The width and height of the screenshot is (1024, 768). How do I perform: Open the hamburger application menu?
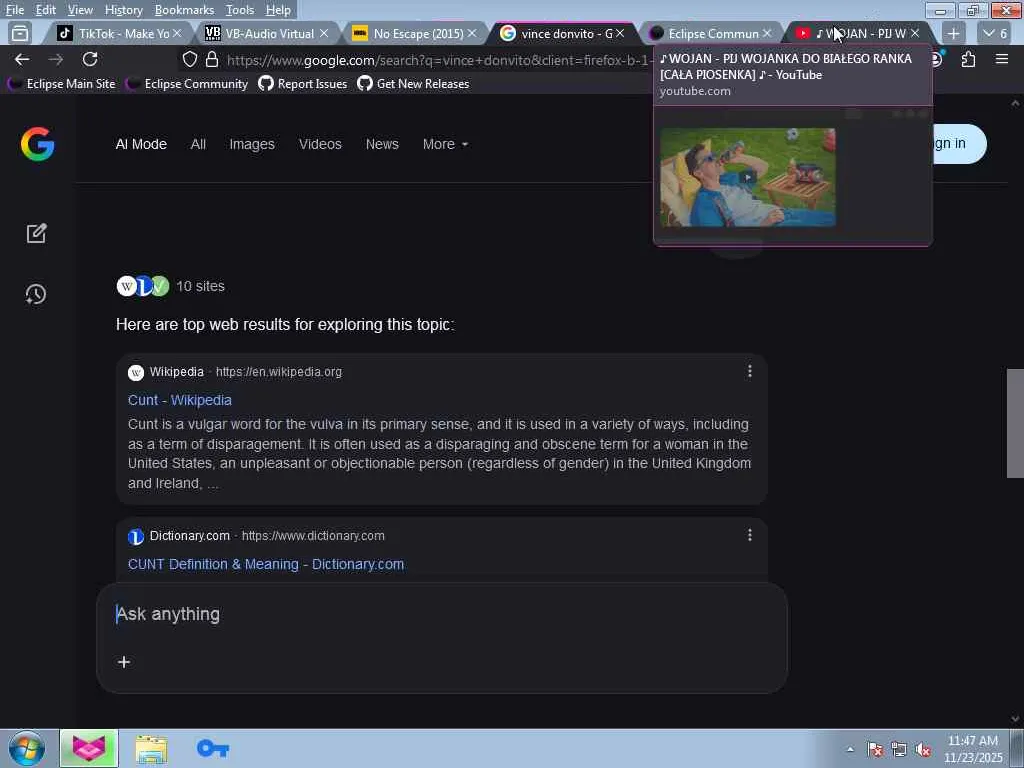[x=1001, y=59]
